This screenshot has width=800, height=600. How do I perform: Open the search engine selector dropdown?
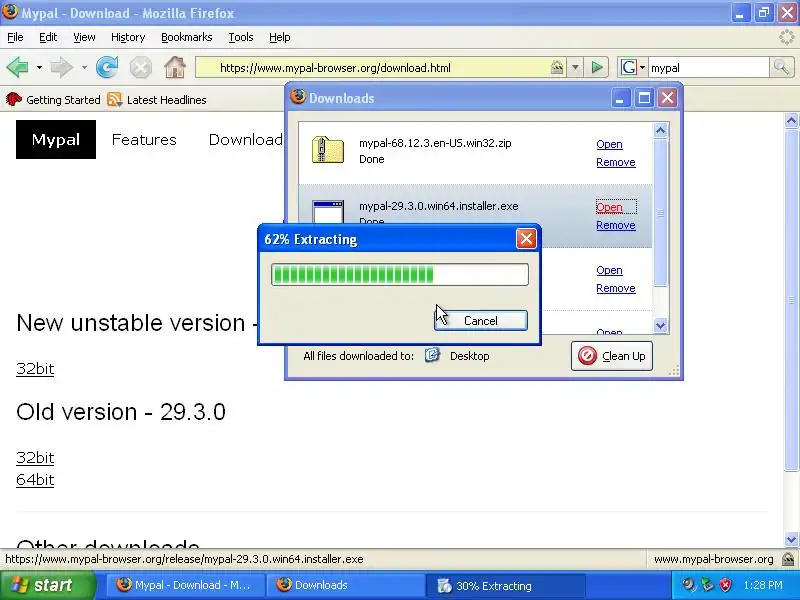pyautogui.click(x=642, y=67)
